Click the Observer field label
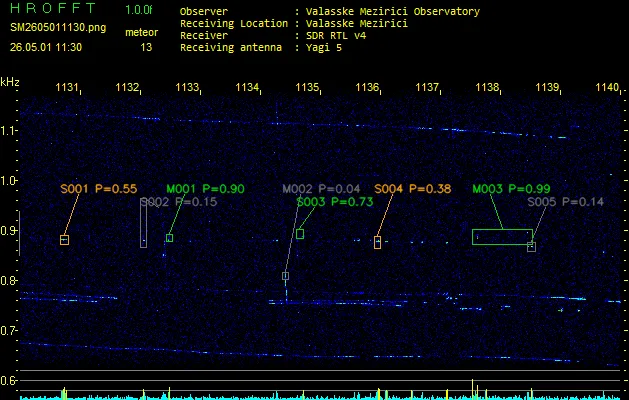The height and width of the screenshot is (400, 629). click(204, 12)
